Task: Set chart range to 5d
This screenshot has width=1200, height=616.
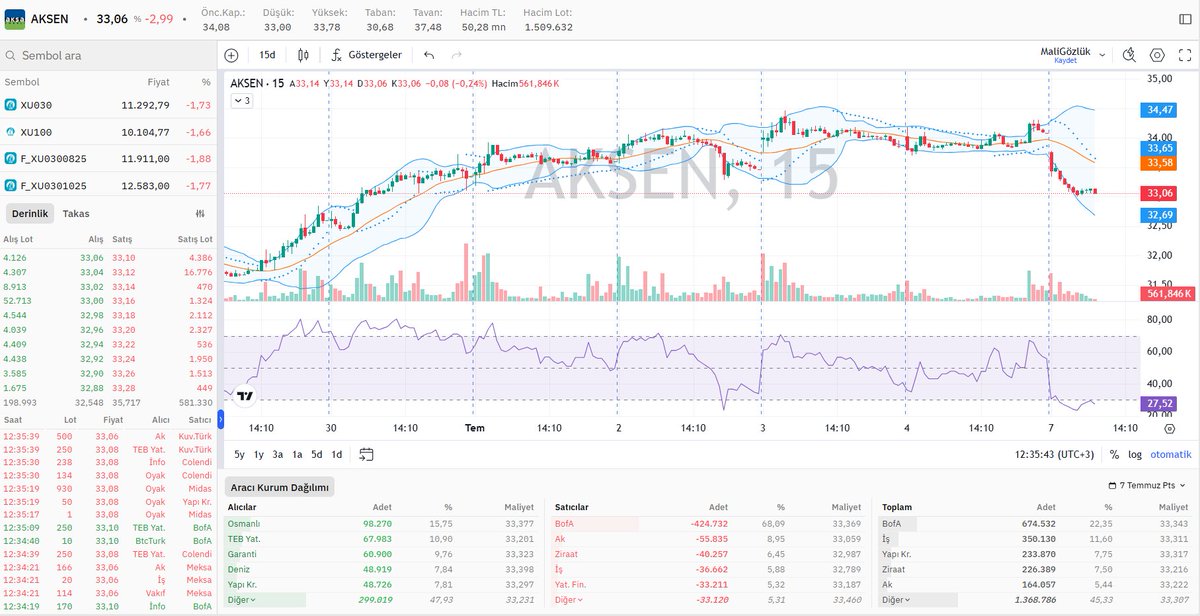Action: 316,454
